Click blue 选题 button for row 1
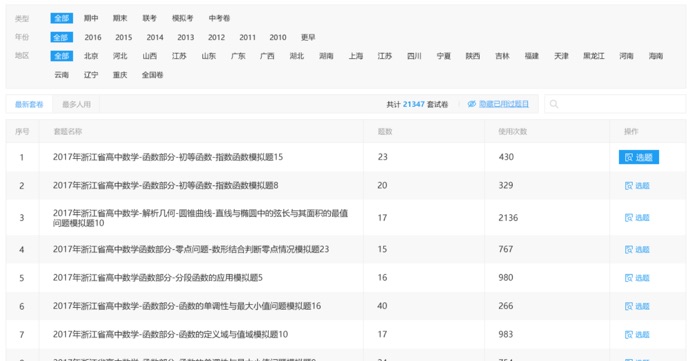This screenshot has height=361, width=692. point(639,157)
